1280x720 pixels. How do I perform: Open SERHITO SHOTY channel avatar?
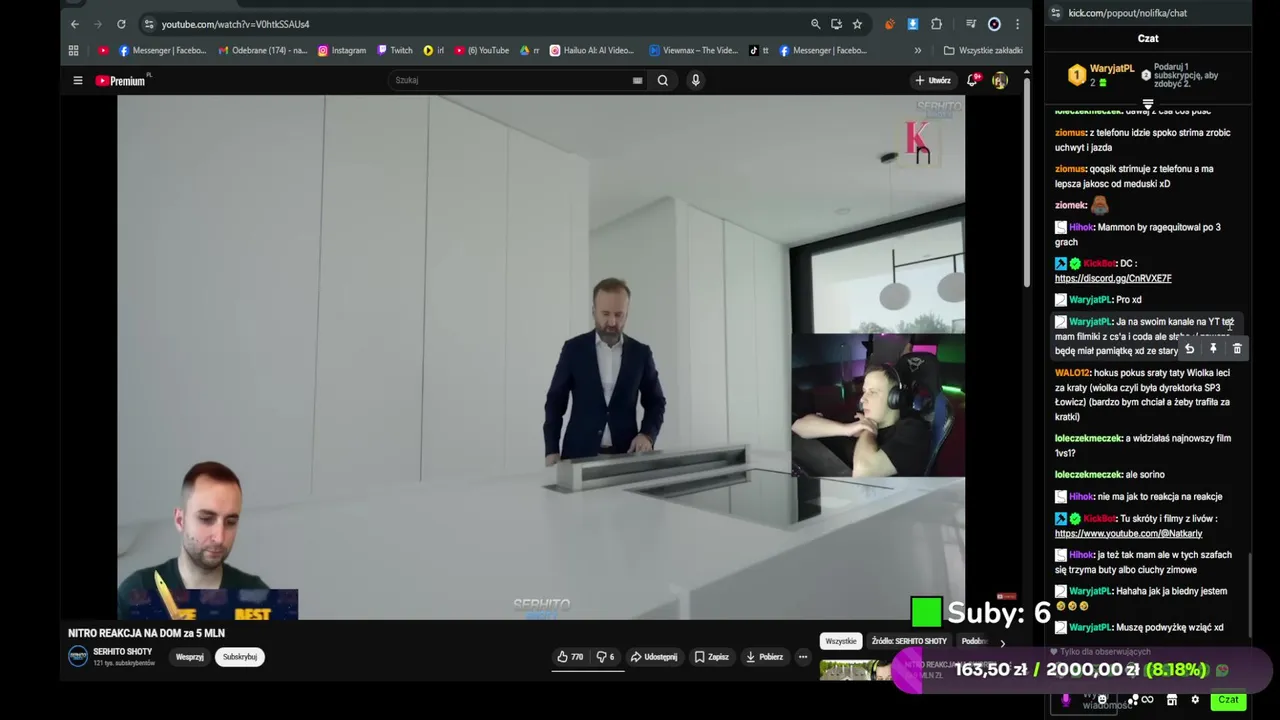(78, 656)
